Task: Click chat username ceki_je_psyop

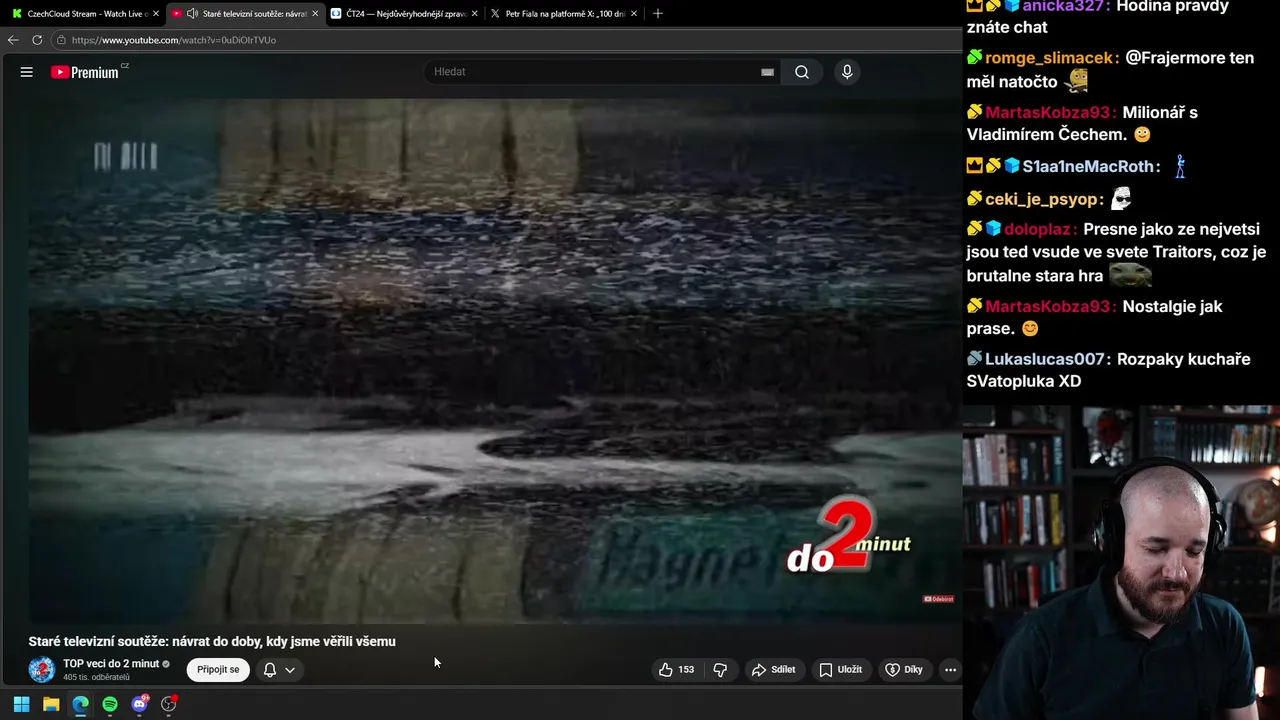Action: coord(1043,199)
